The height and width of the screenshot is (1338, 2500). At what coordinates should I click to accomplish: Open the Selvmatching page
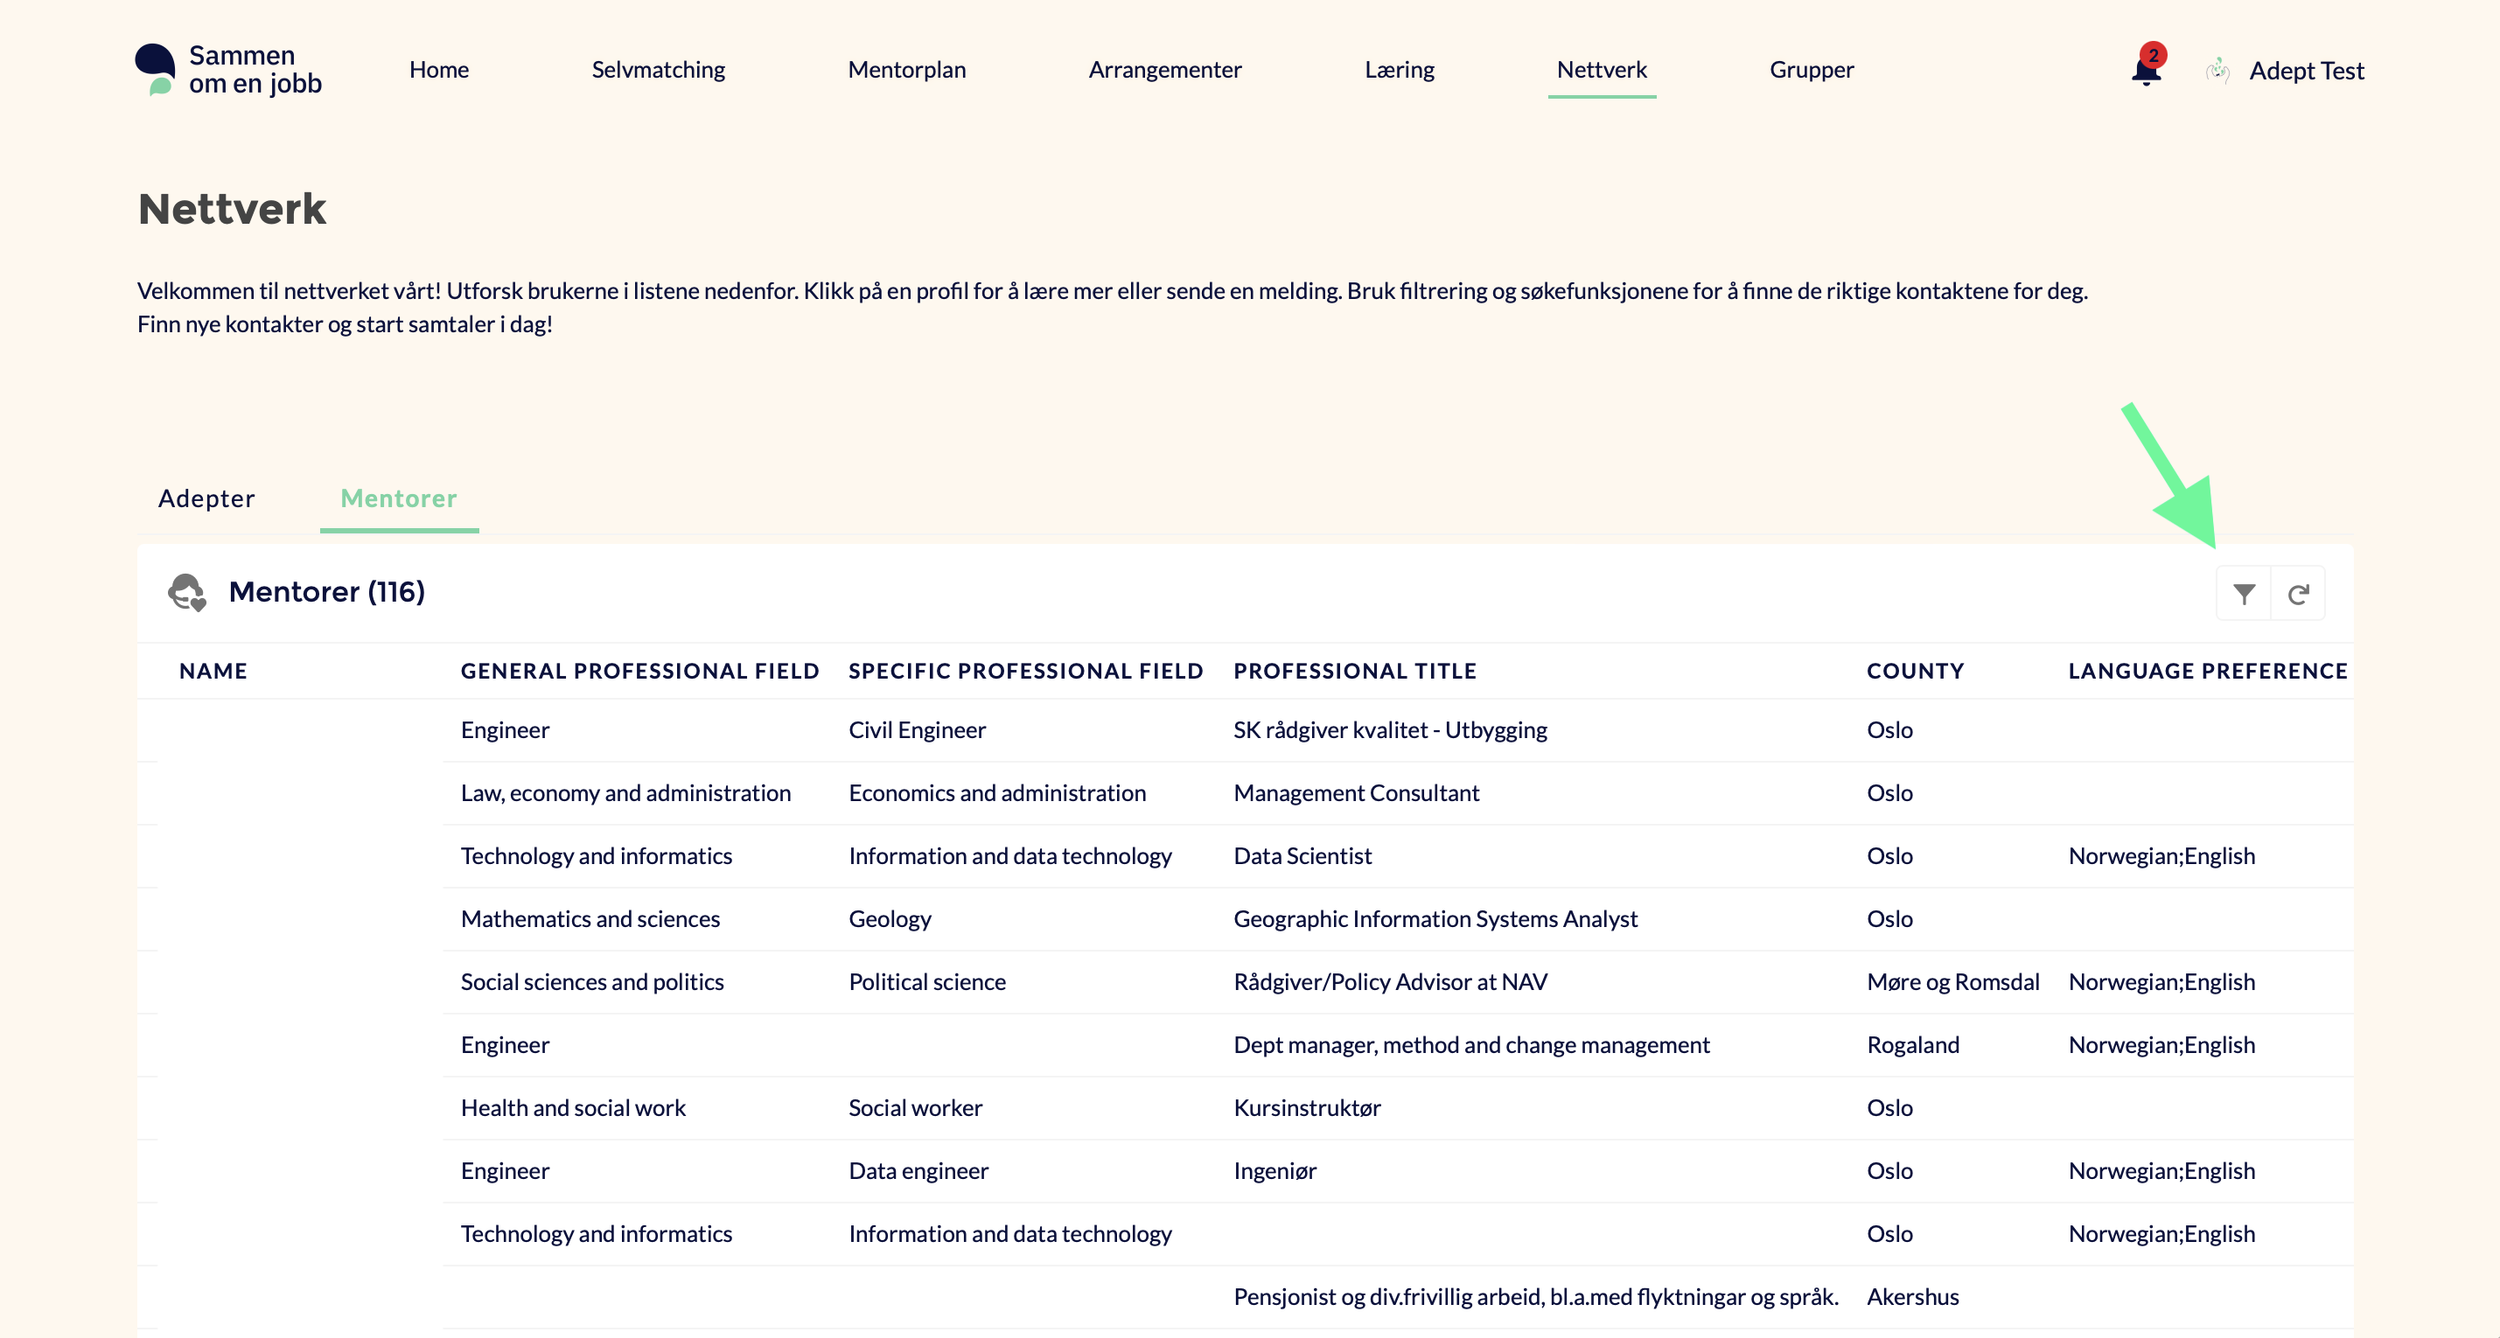point(658,70)
